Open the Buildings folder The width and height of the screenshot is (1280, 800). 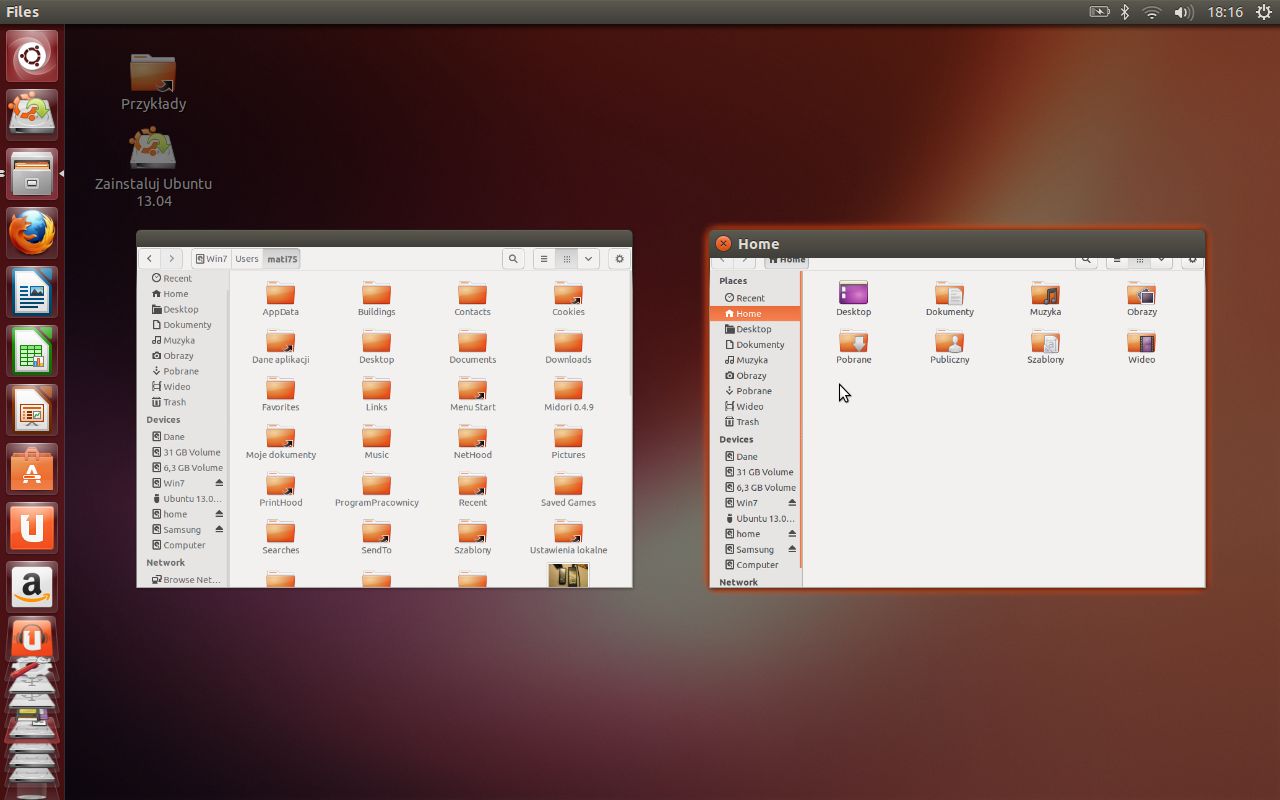376,299
